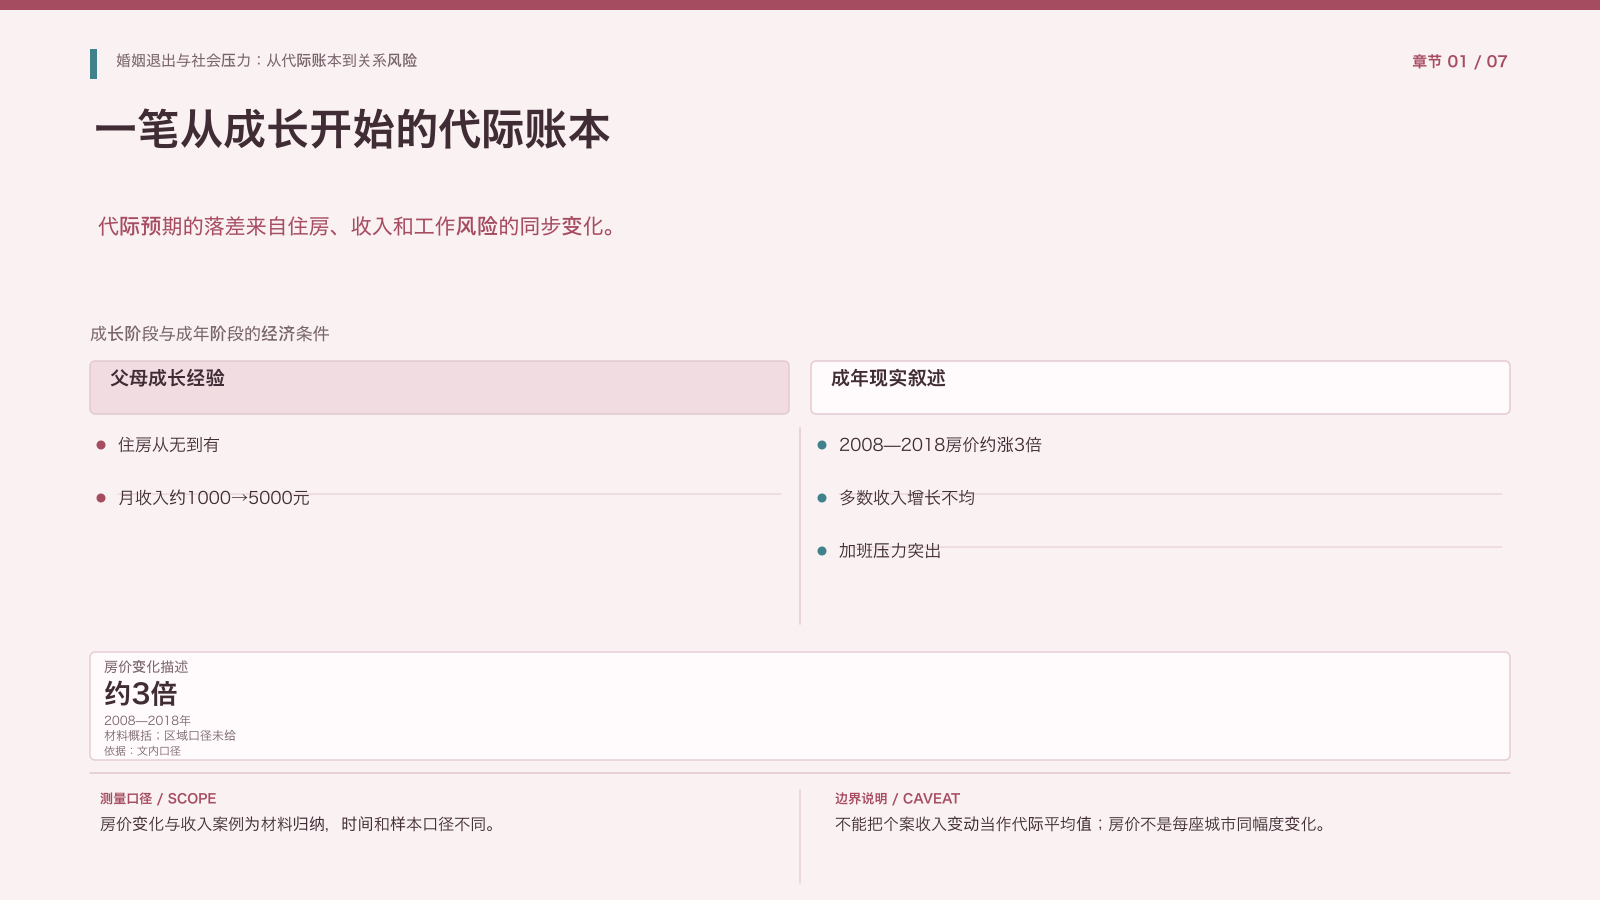Viewport: 1600px width, 900px height.
Task: Click the '测量口径 / SCOPE' heading
Action: pos(158,799)
